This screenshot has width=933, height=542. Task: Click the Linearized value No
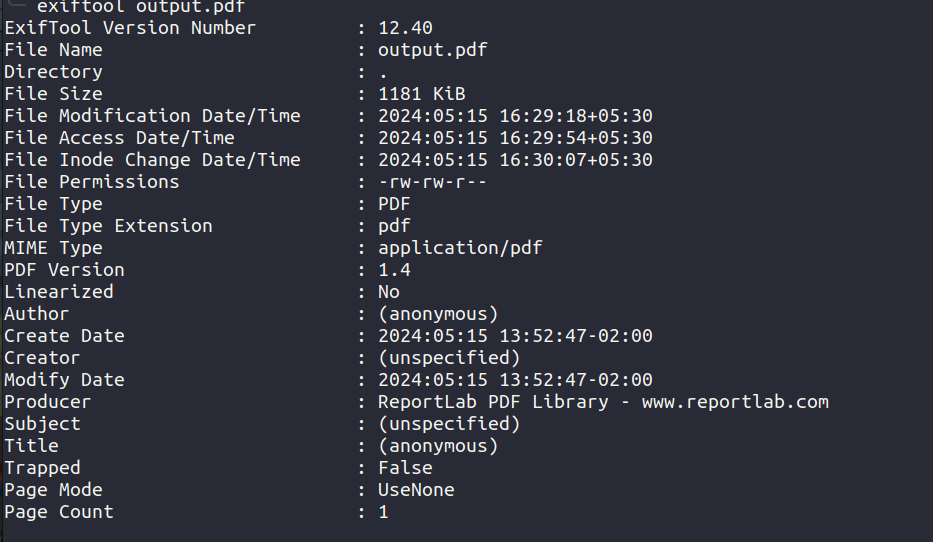tap(389, 292)
